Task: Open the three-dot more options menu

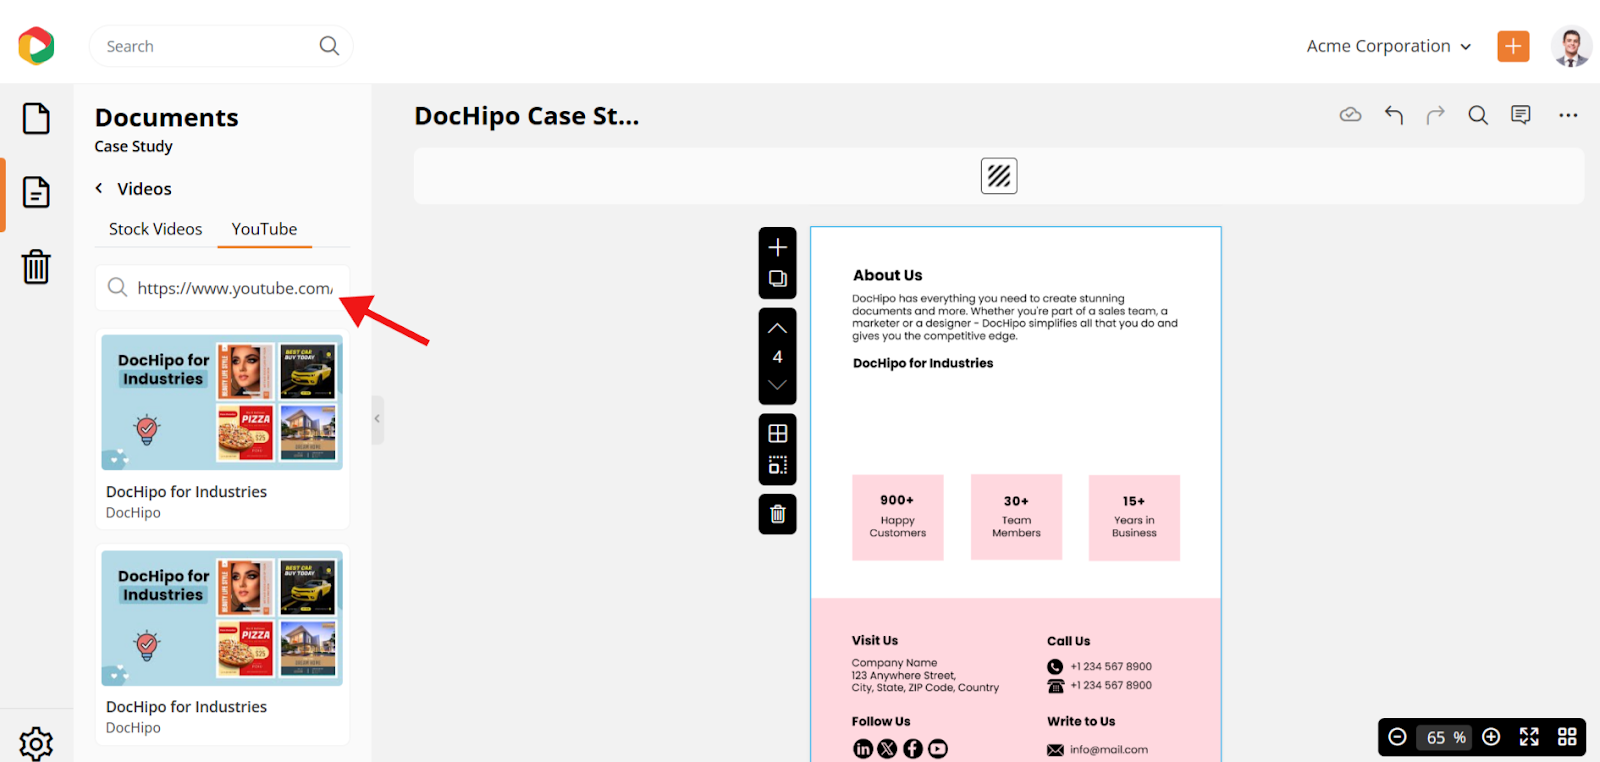Action: (x=1568, y=115)
